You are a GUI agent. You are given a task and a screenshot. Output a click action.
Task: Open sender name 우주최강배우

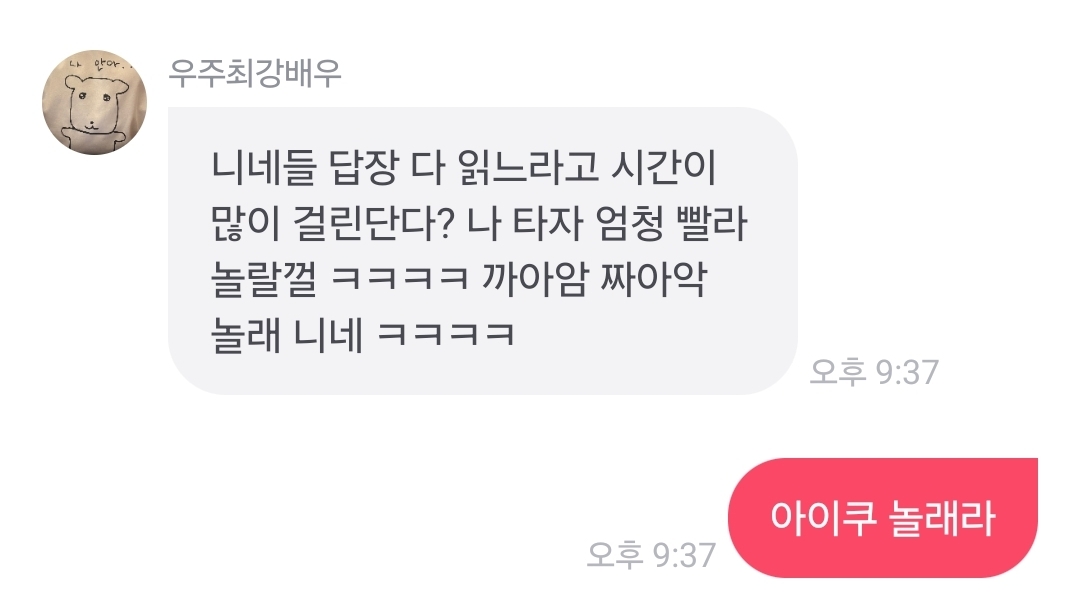click(255, 73)
